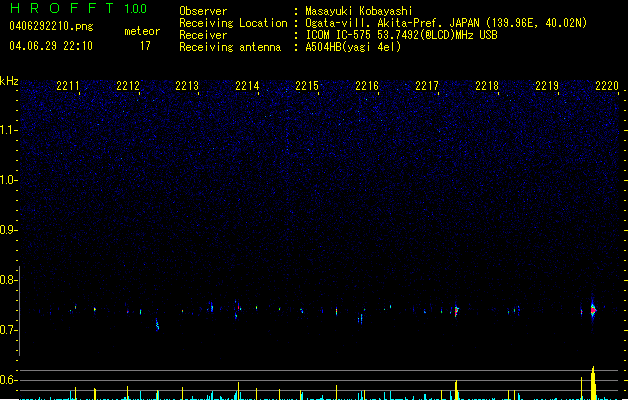Click the meteor echo after 2217

pyautogui.click(x=456, y=311)
